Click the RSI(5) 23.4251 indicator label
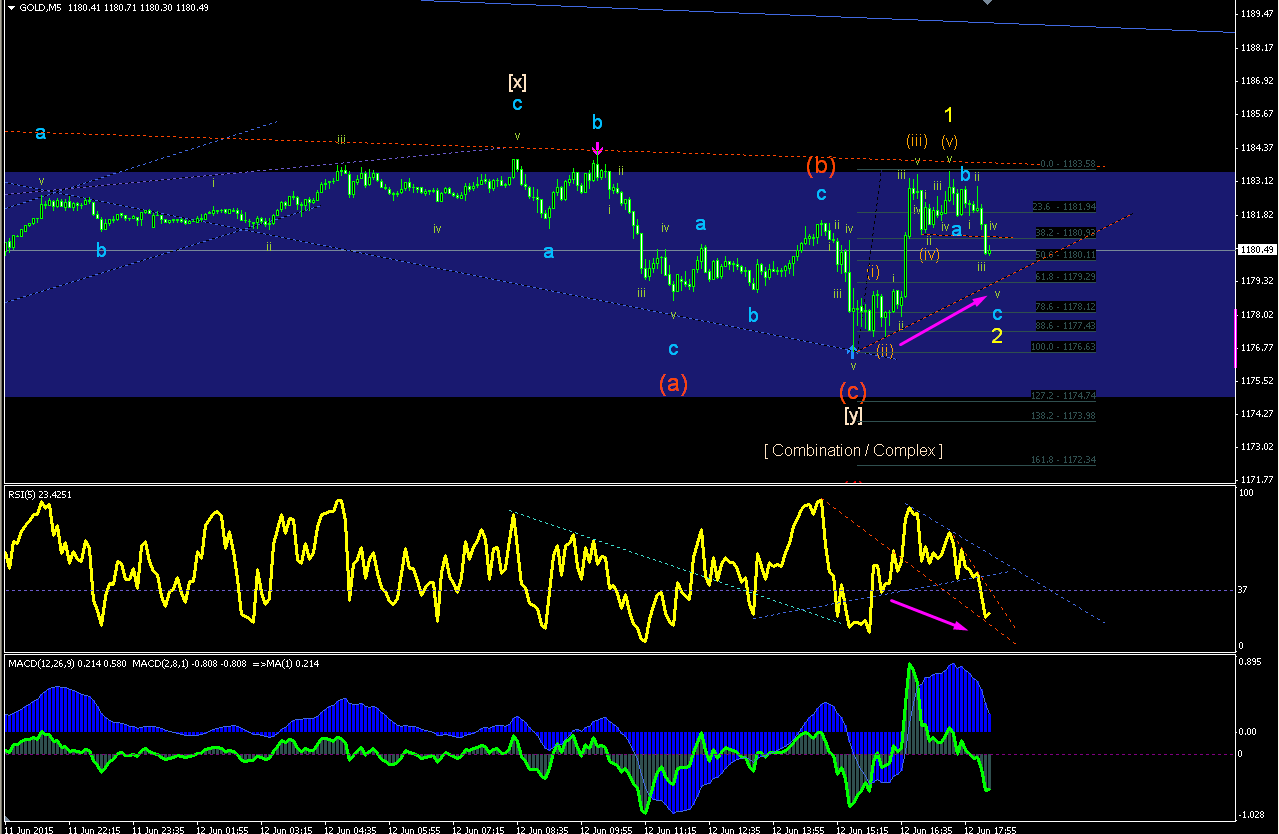This screenshot has width=1279, height=834. (41, 494)
